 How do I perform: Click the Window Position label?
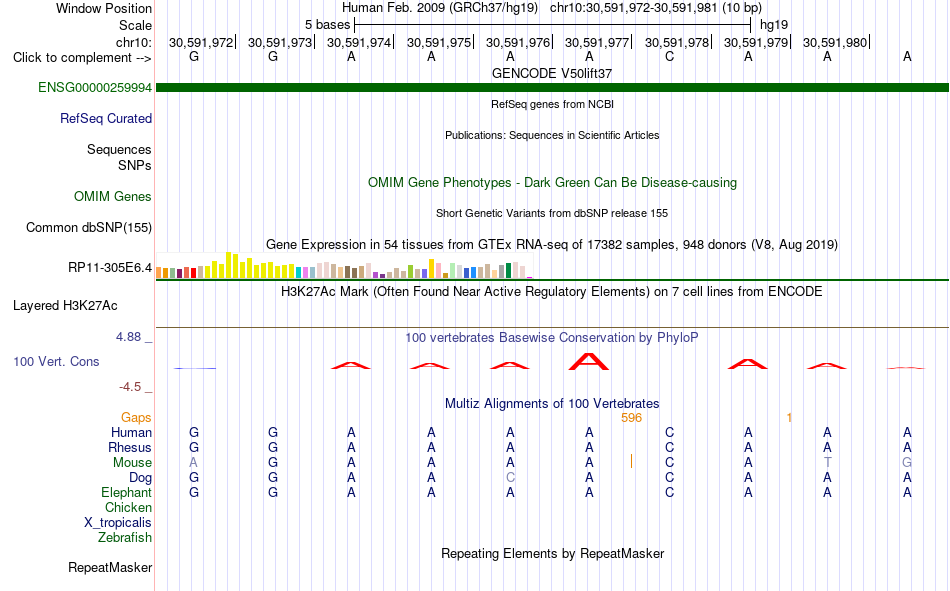point(104,8)
